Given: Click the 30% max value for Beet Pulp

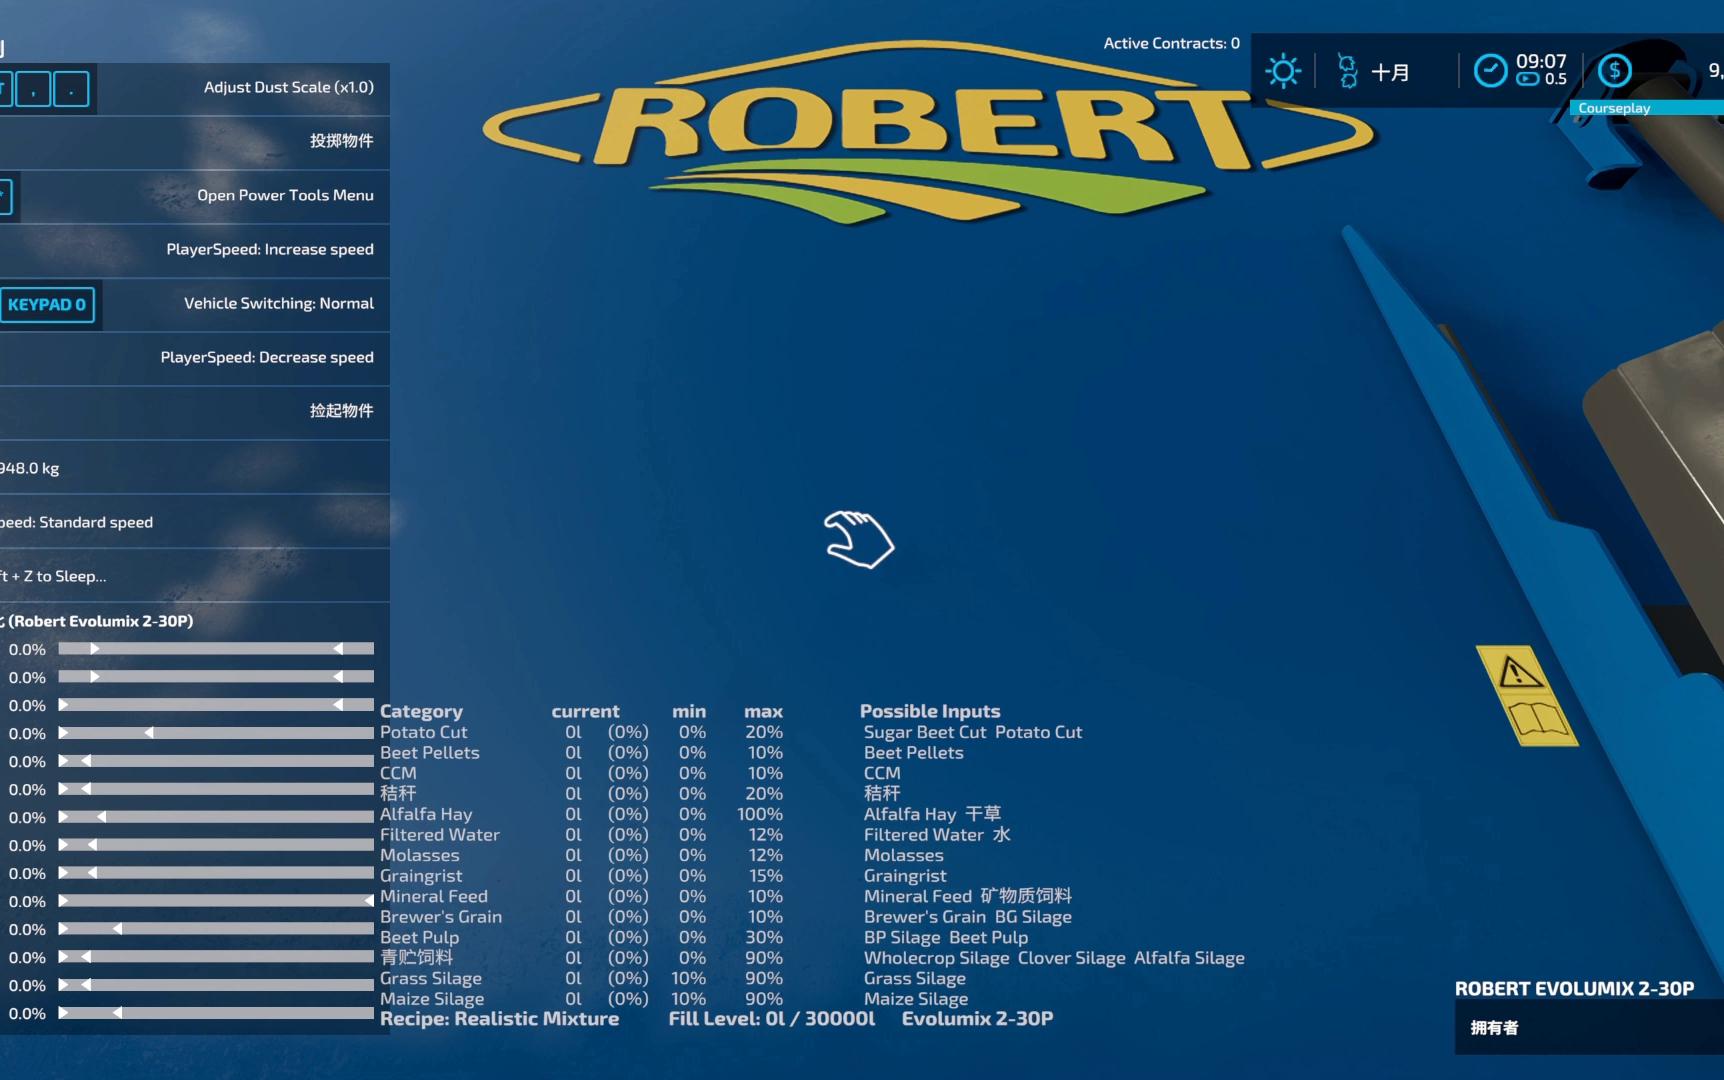Looking at the screenshot, I should (764, 937).
